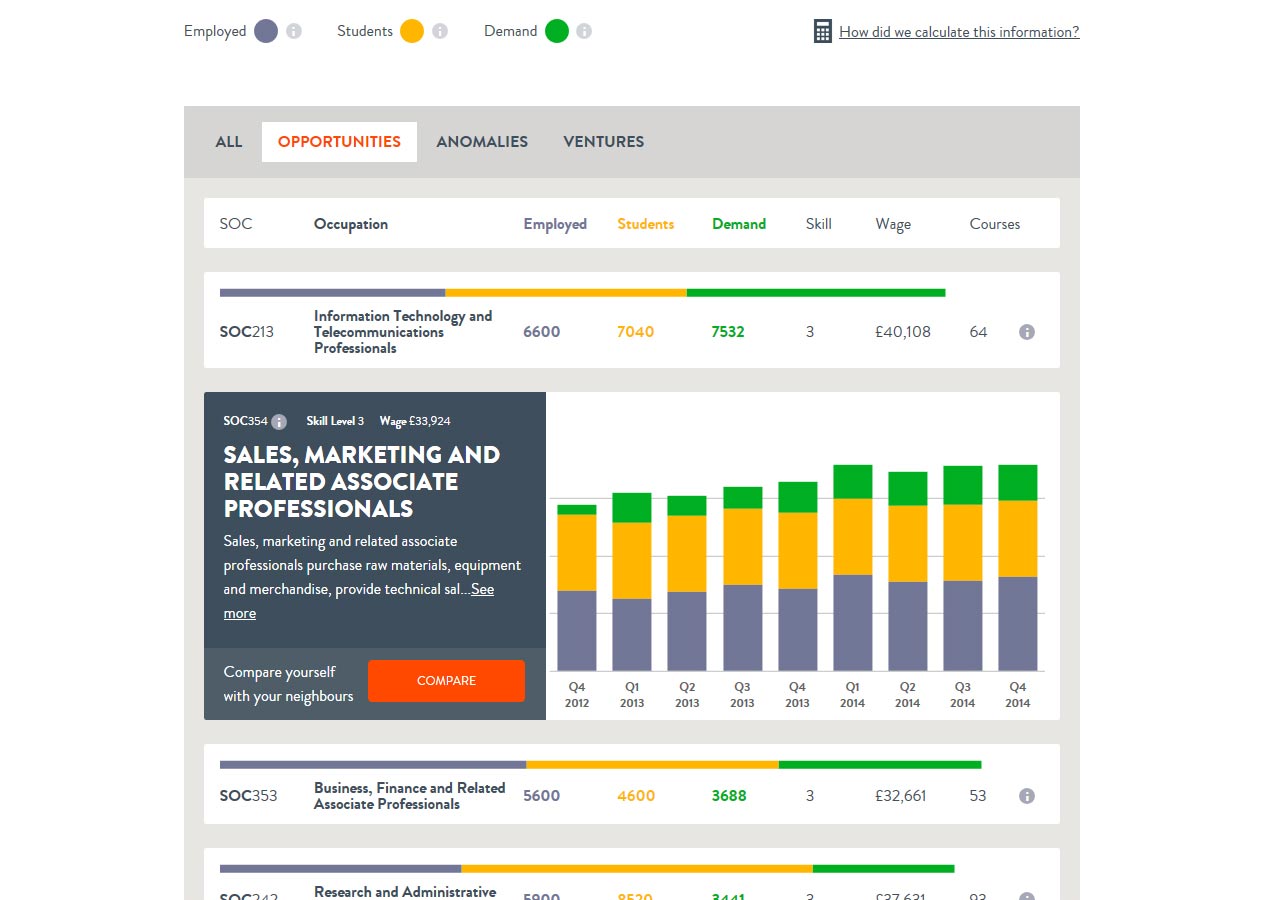Open info icon for SOC213 row
This screenshot has width=1263, height=900.
click(1026, 332)
